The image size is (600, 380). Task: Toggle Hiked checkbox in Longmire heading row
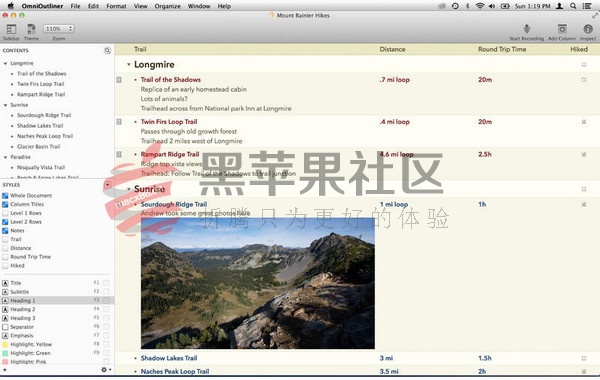(584, 64)
